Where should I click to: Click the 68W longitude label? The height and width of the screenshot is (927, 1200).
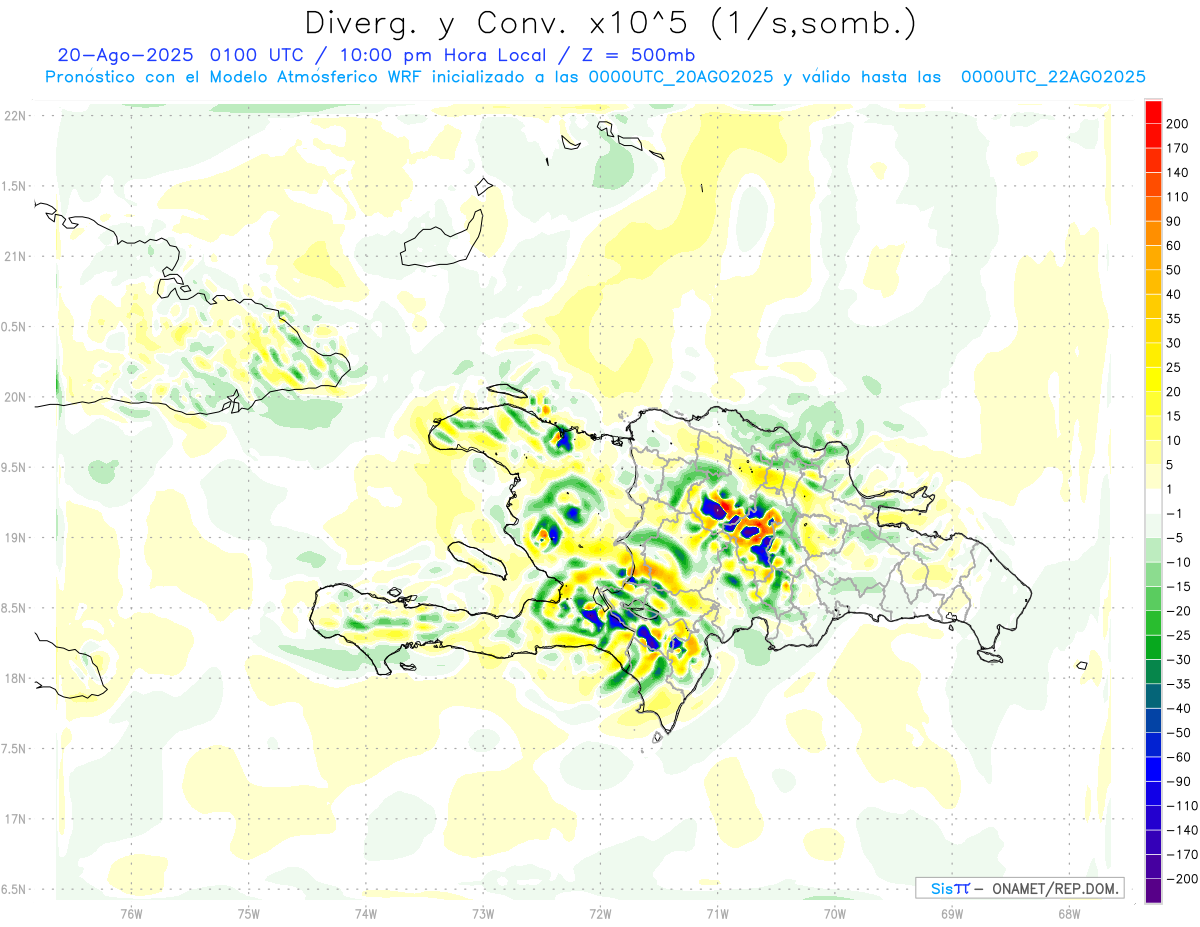click(1069, 913)
